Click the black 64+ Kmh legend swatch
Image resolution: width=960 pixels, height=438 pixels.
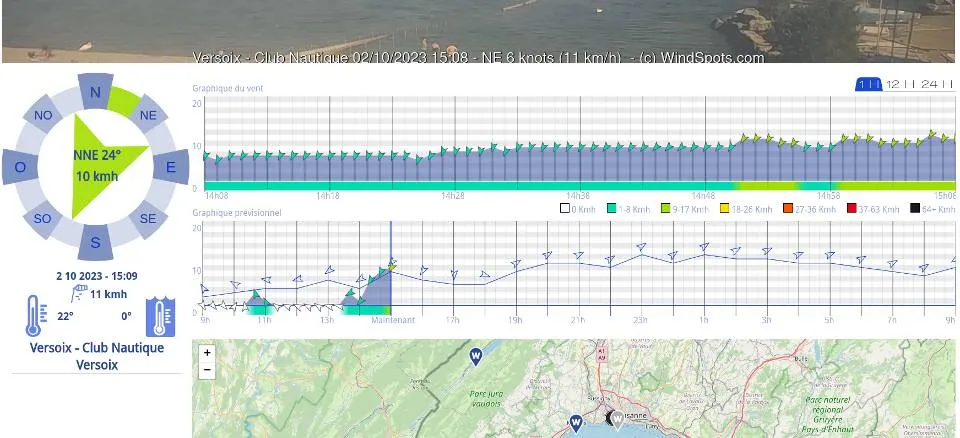click(915, 208)
